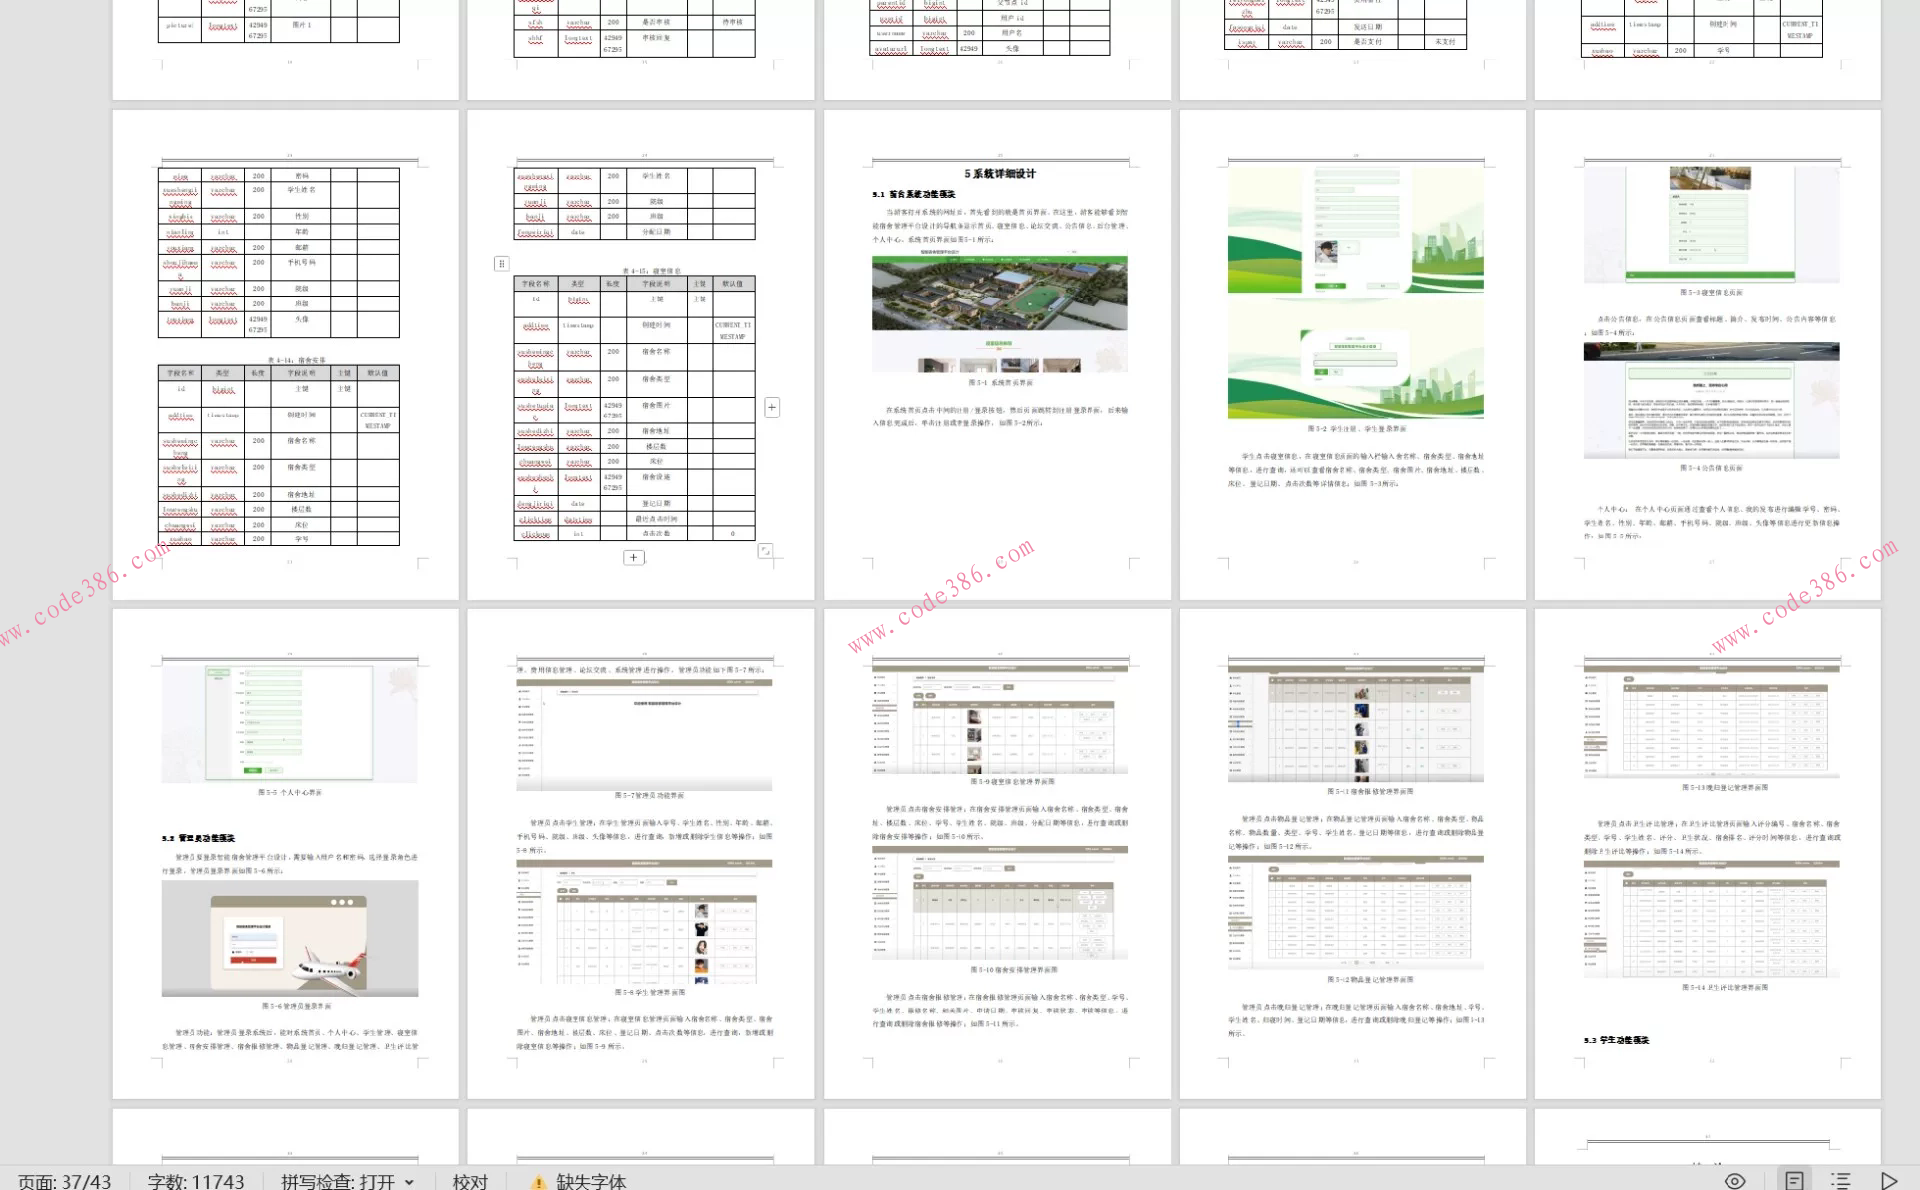Image resolution: width=1920 pixels, height=1190 pixels.
Task: Click admin login screenshot with airplane
Action: pyautogui.click(x=290, y=938)
